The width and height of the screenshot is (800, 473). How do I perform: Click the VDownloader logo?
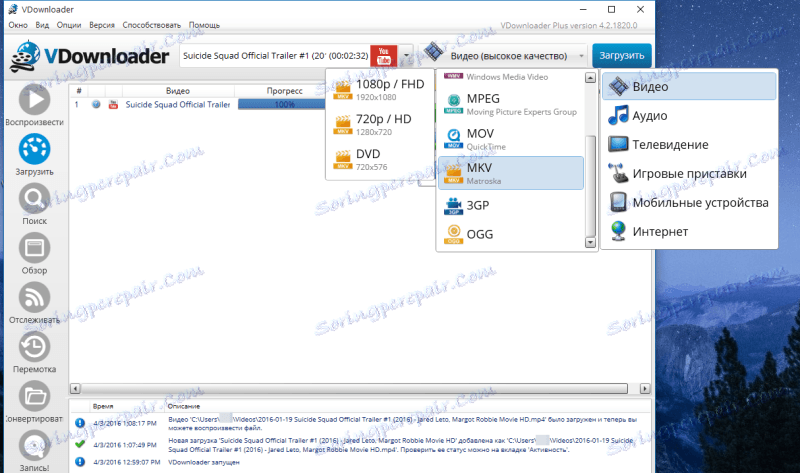(89, 56)
